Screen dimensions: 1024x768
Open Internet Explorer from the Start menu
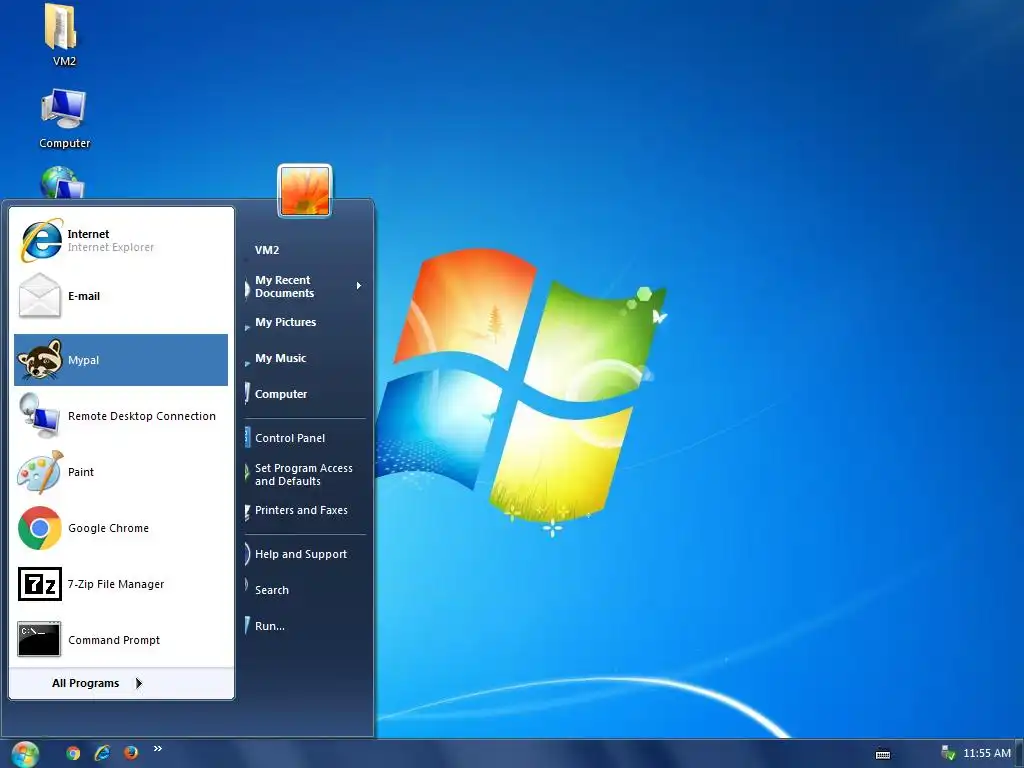[121, 240]
